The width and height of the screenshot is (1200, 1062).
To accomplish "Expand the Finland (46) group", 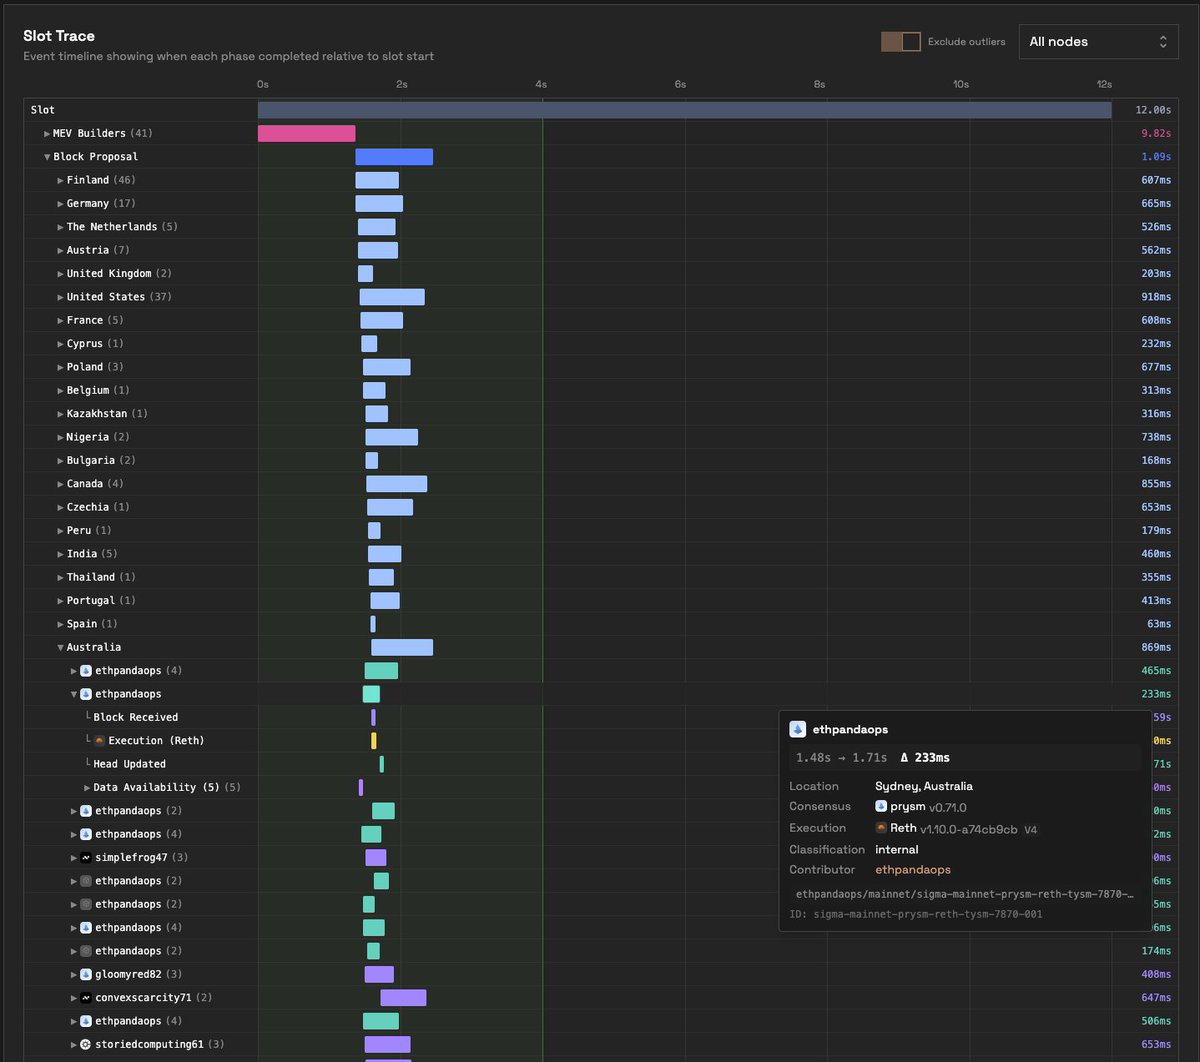I will point(60,180).
